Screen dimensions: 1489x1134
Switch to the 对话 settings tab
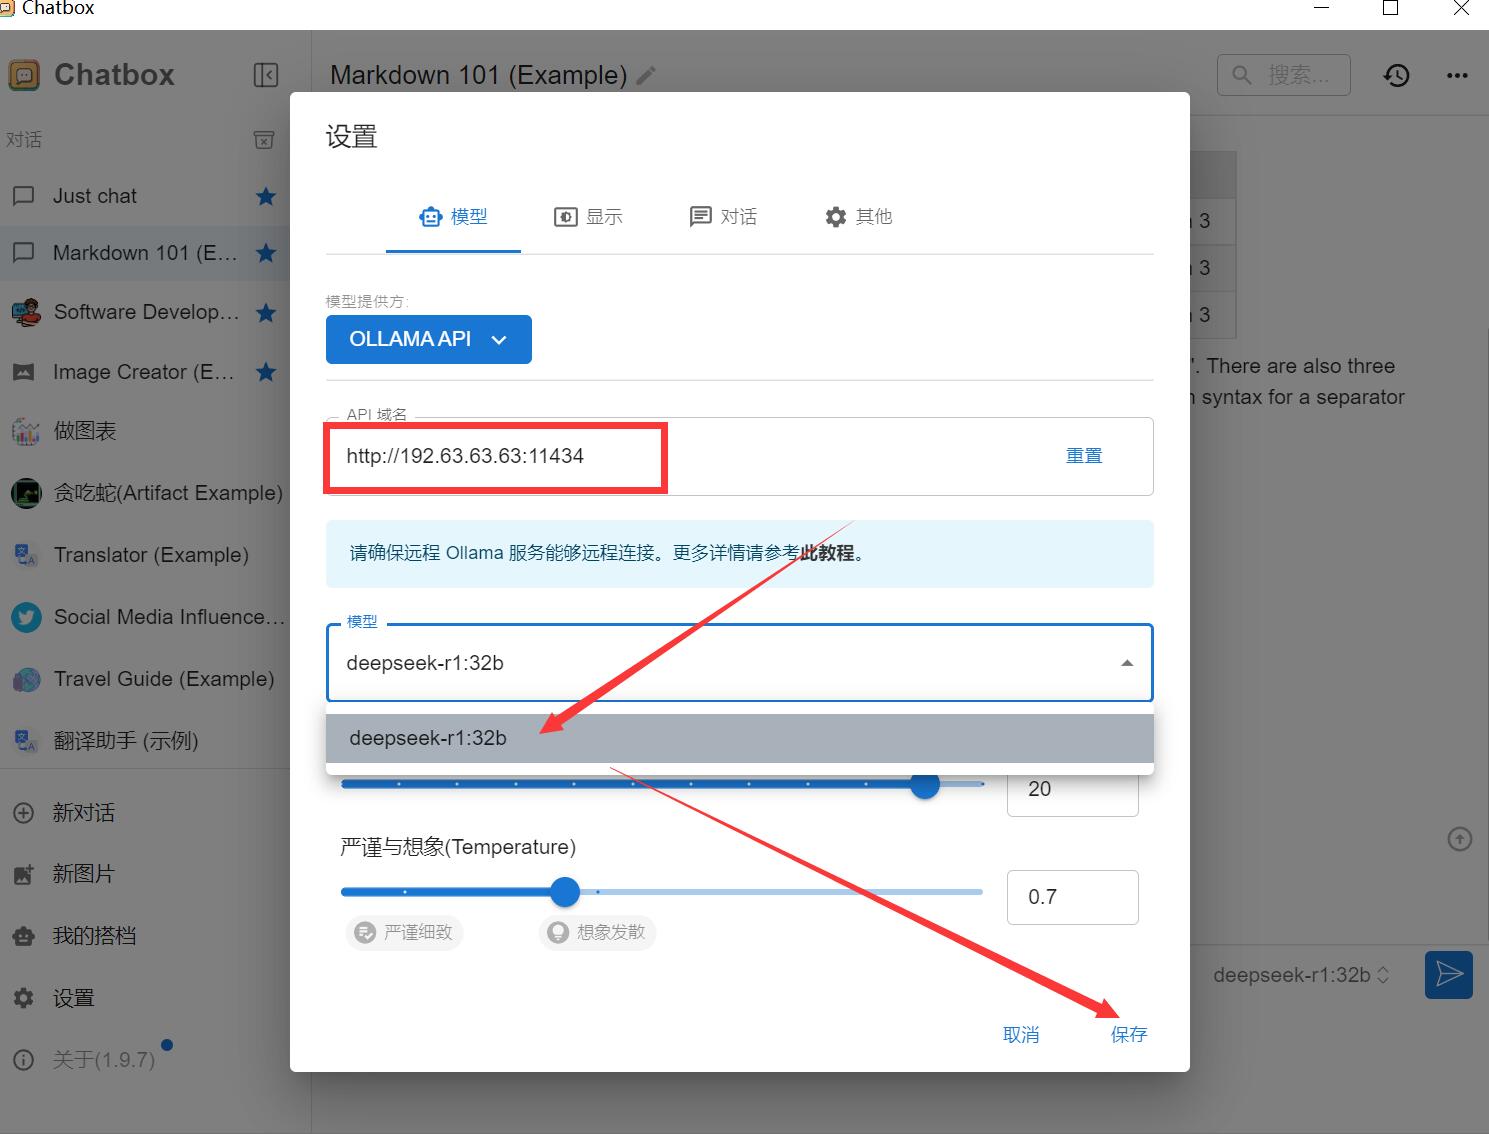point(723,217)
